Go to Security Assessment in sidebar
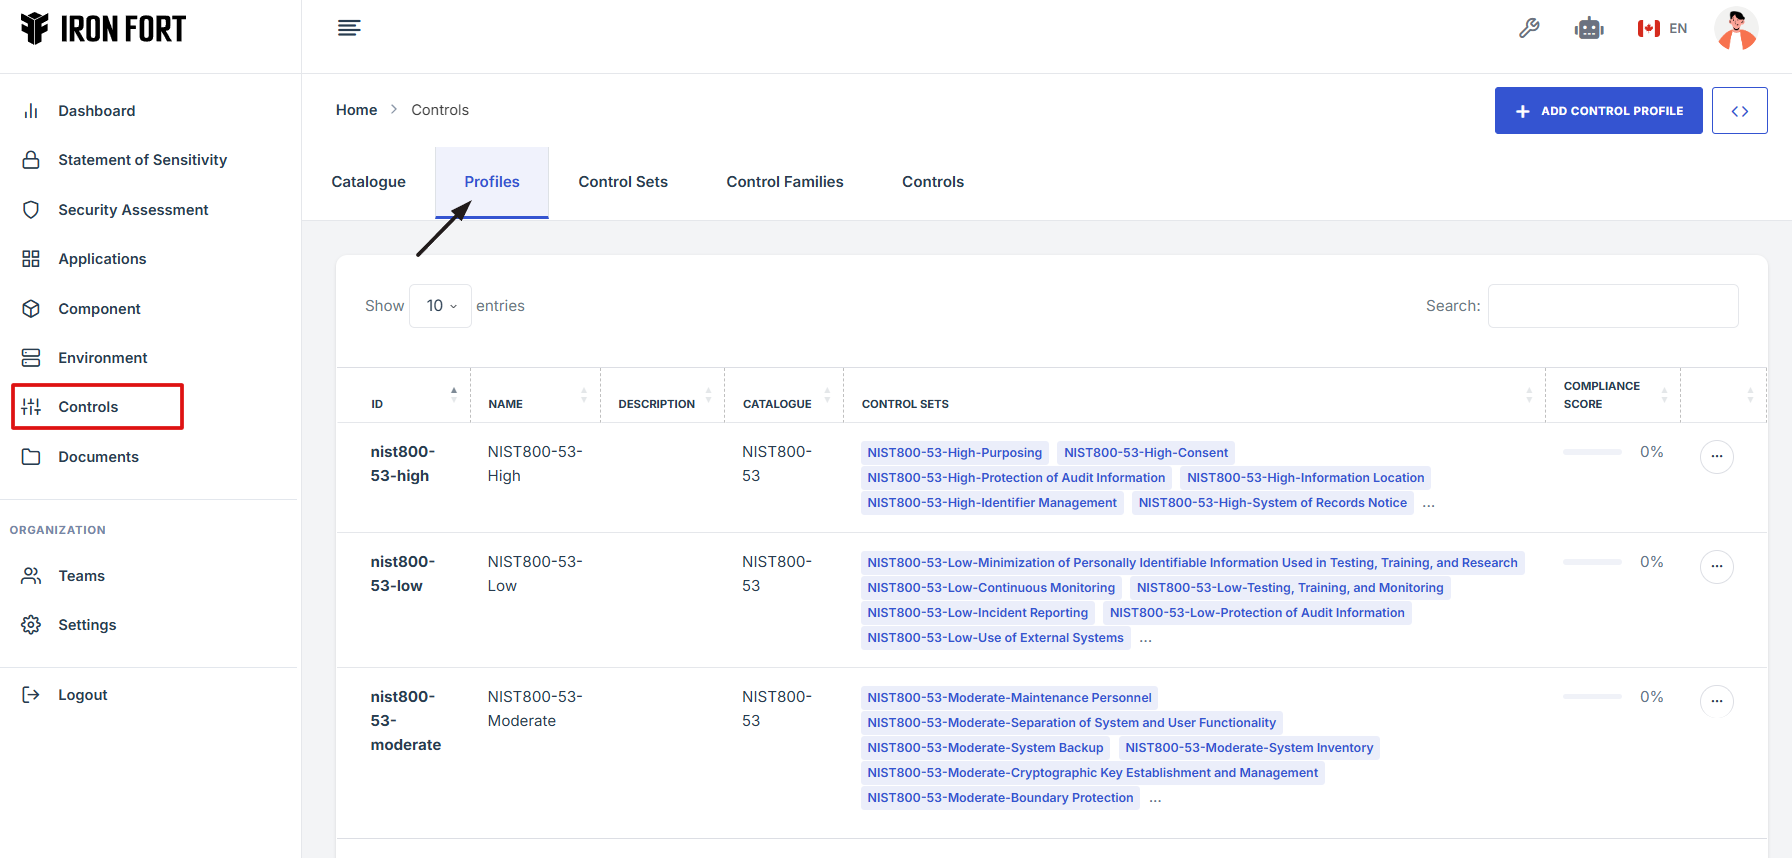 point(133,210)
